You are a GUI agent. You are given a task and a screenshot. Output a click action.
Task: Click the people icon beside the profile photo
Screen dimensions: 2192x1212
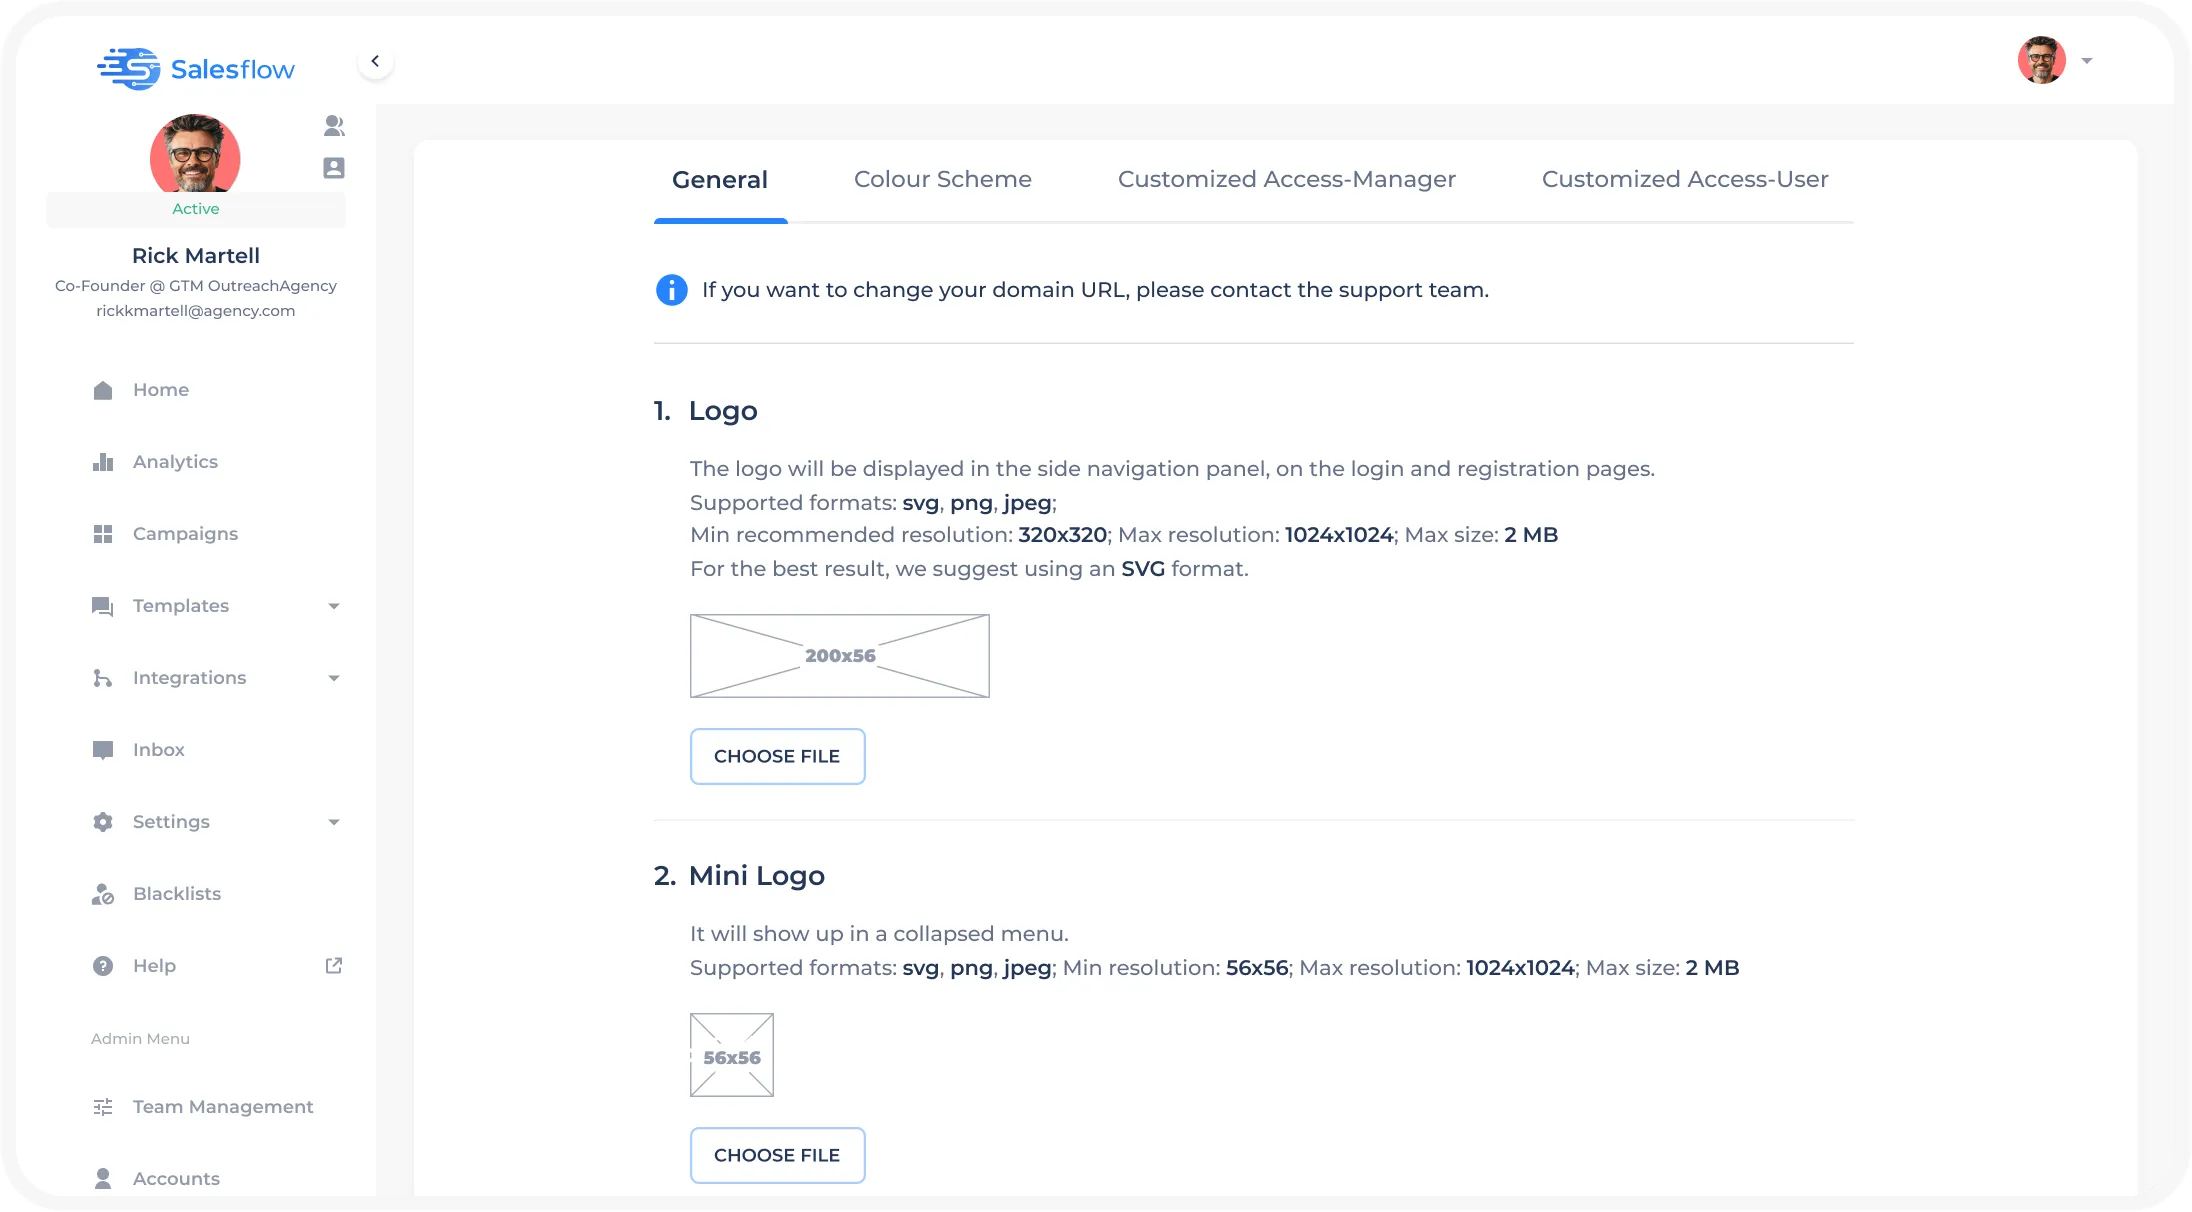pyautogui.click(x=334, y=126)
